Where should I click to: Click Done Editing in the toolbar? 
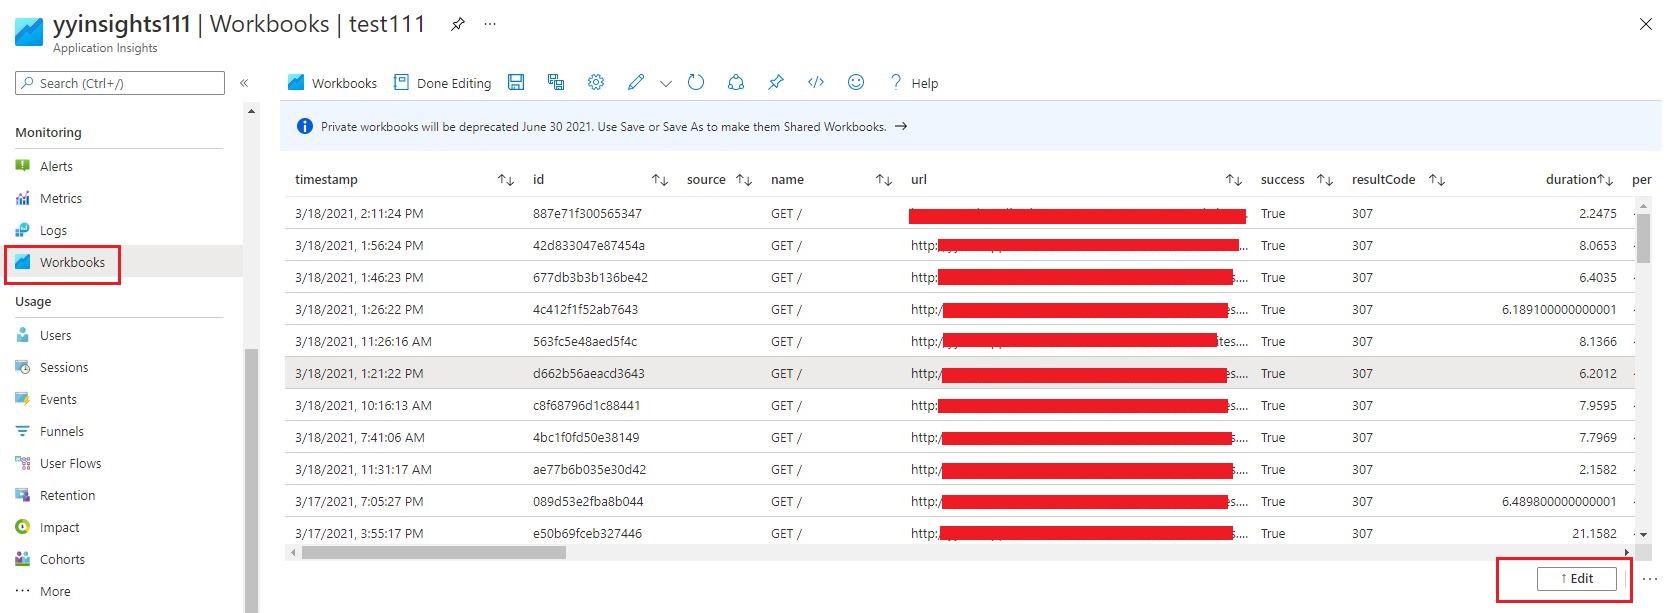pos(442,83)
